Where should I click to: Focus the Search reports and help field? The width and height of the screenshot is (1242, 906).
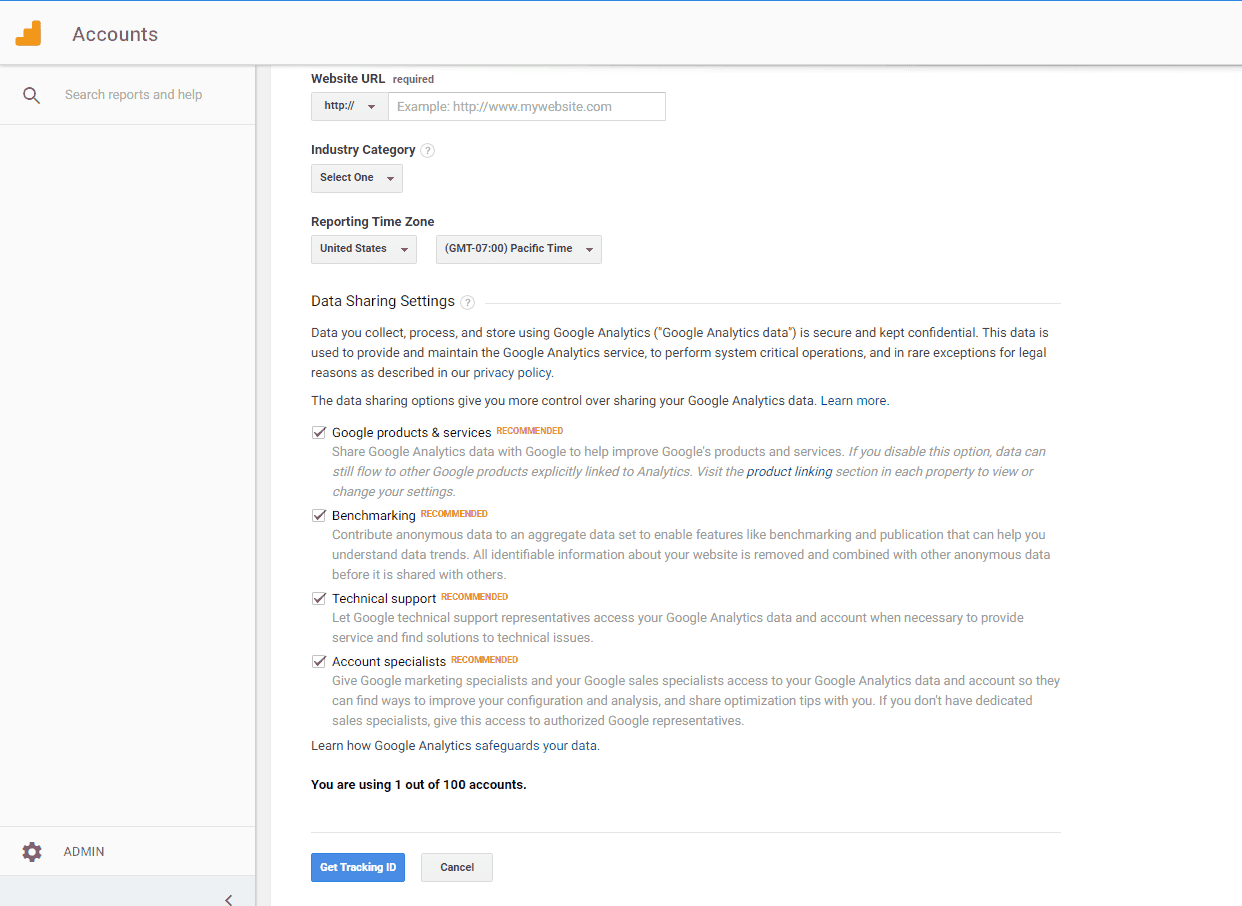pos(134,95)
